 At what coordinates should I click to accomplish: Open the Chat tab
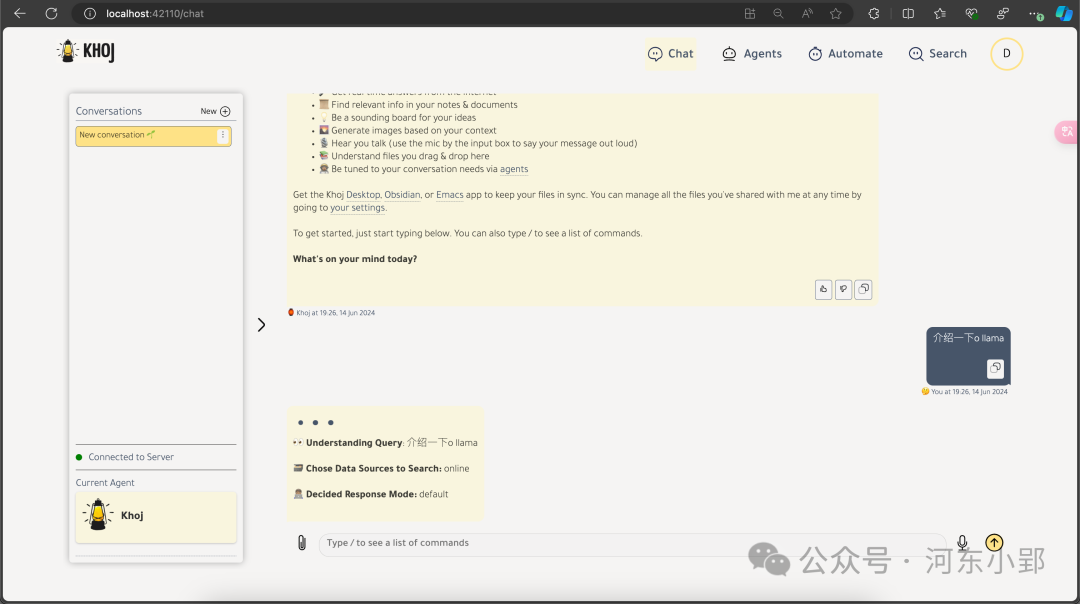click(671, 54)
